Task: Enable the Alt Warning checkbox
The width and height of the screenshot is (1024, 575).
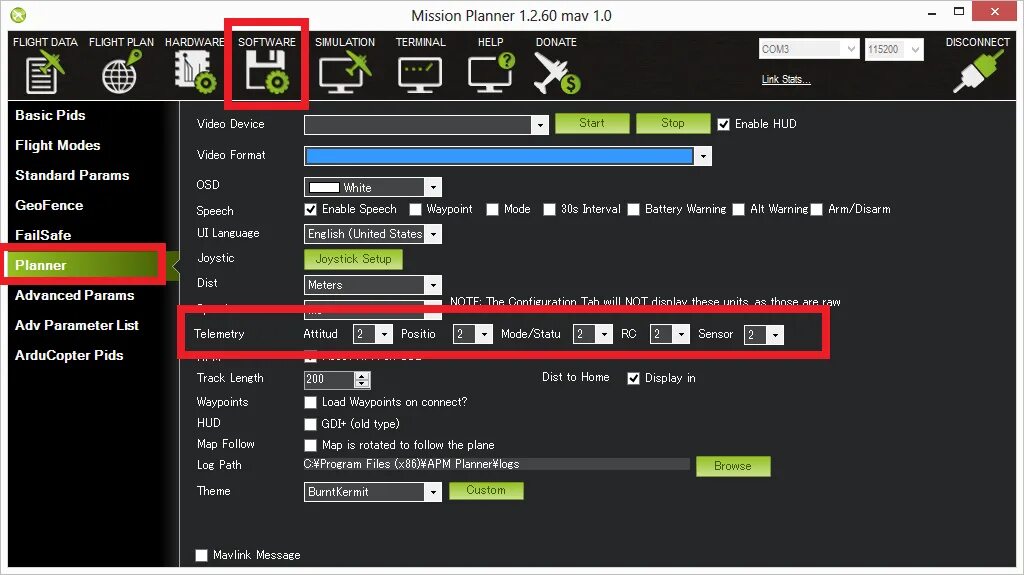Action: pyautogui.click(x=739, y=209)
